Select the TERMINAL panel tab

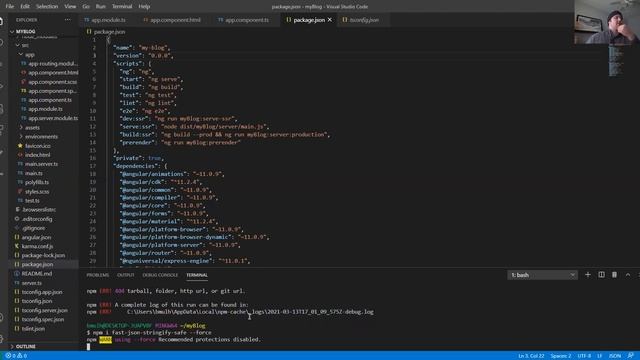point(197,275)
